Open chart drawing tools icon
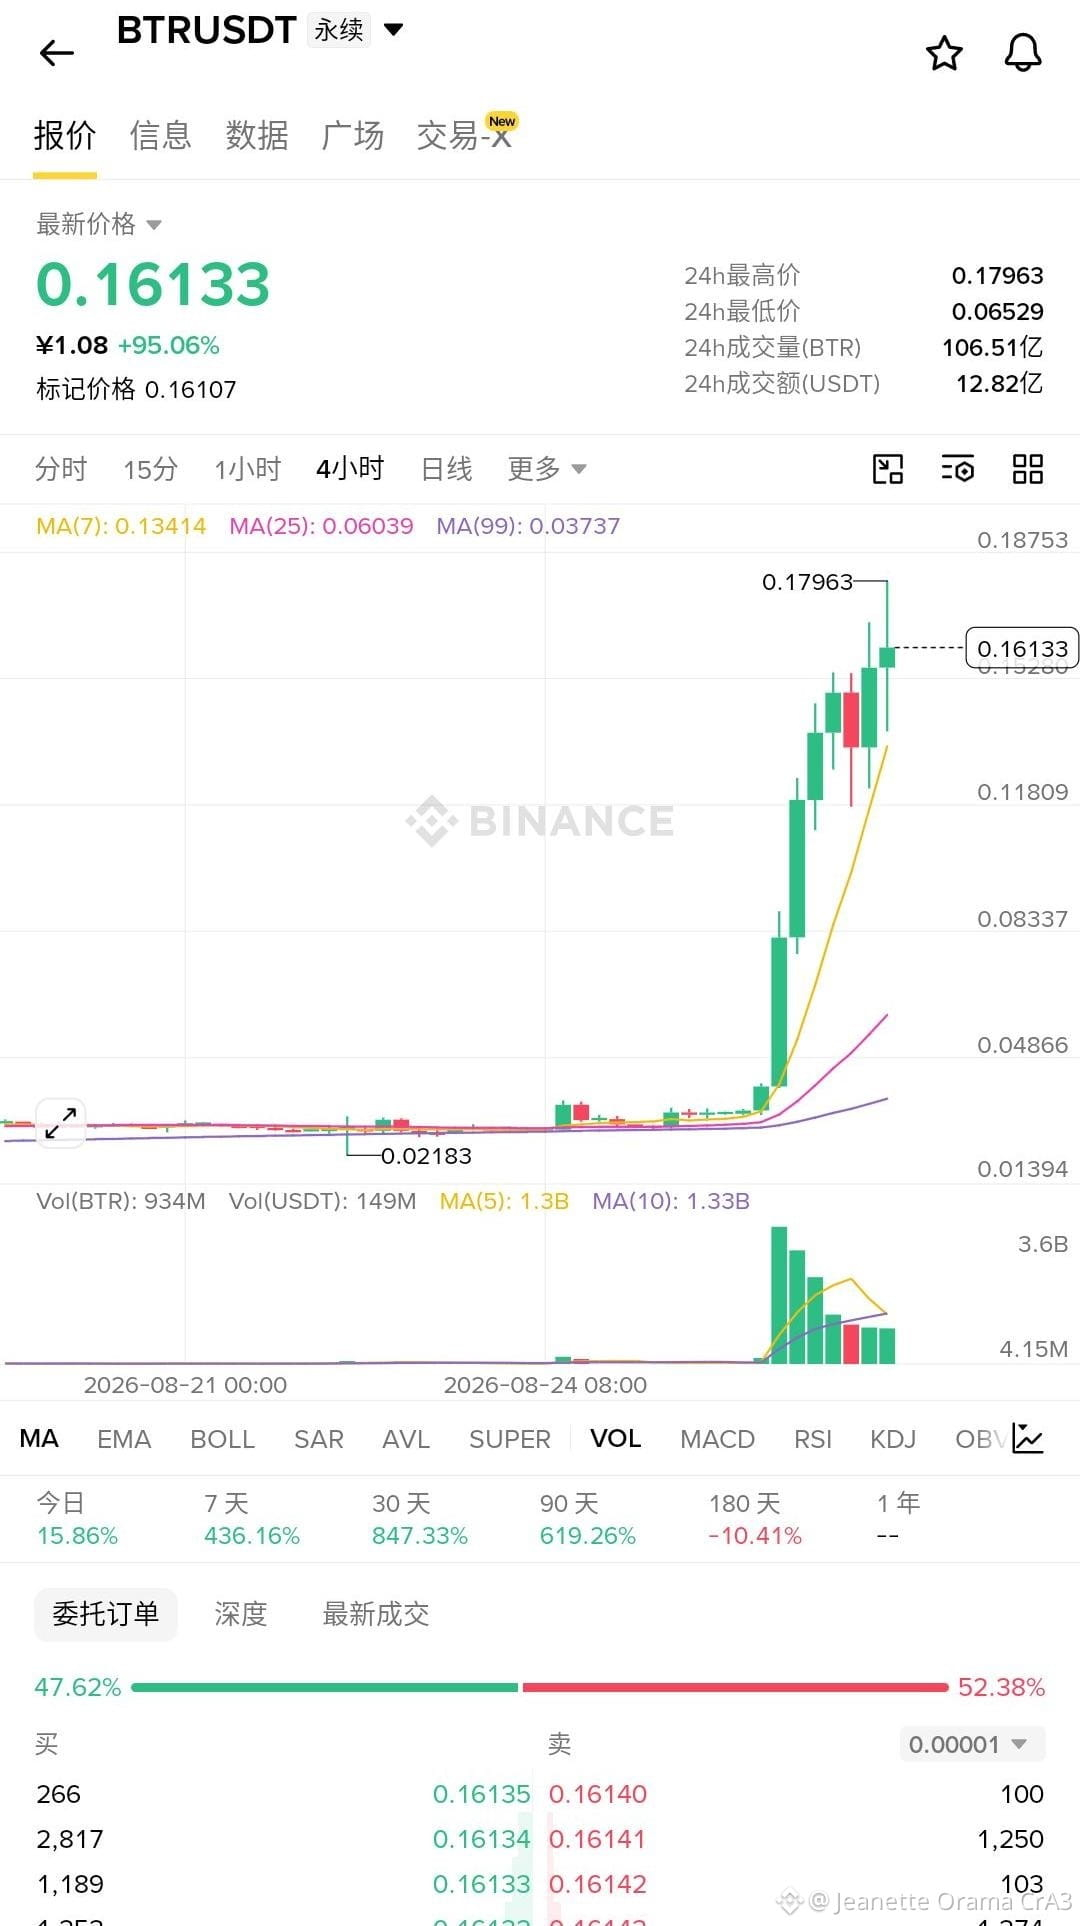 [x=888, y=469]
